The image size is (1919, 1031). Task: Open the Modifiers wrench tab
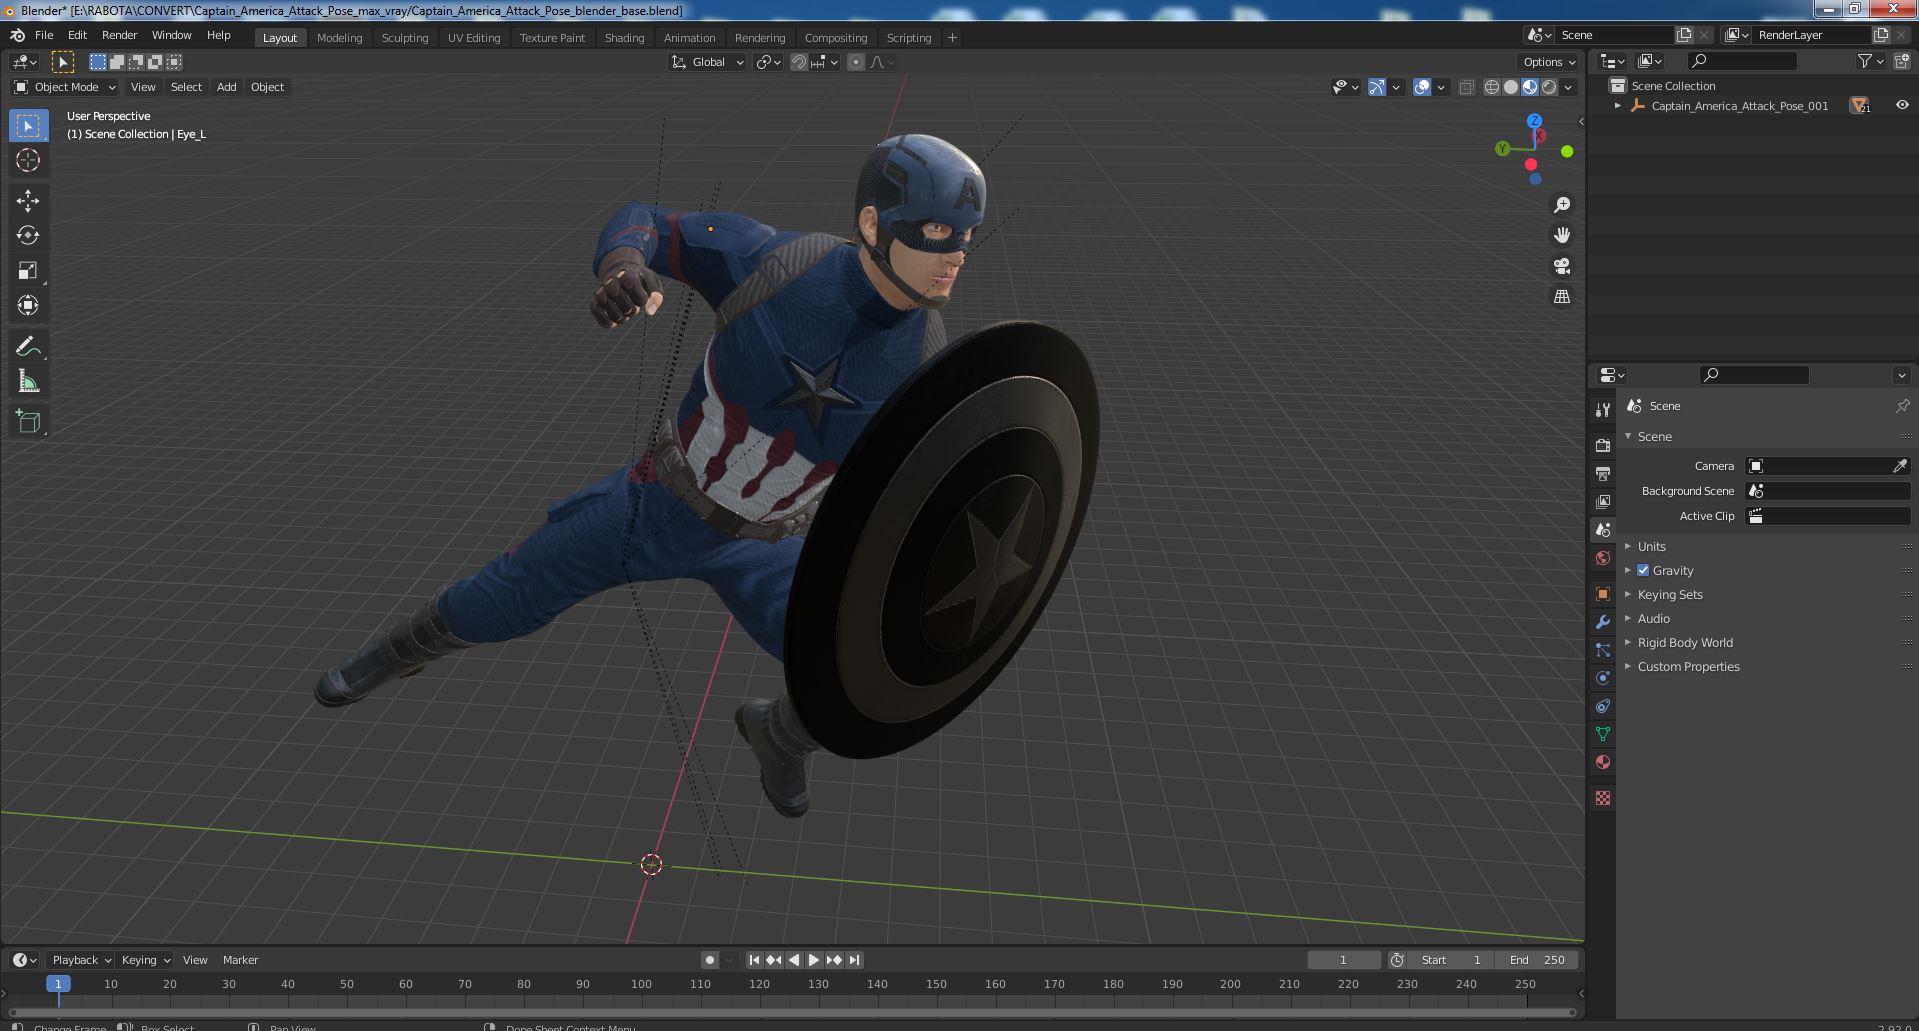[1603, 622]
